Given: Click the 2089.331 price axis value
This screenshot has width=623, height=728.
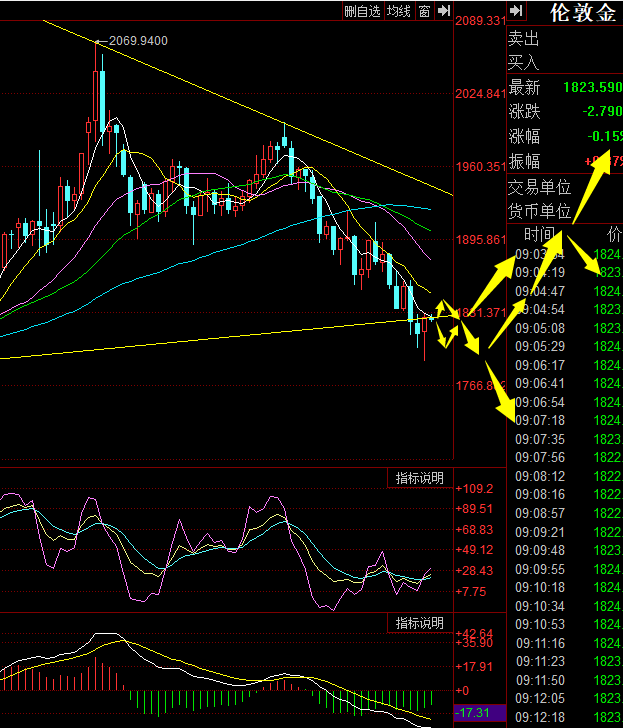Looking at the screenshot, I should (480, 21).
